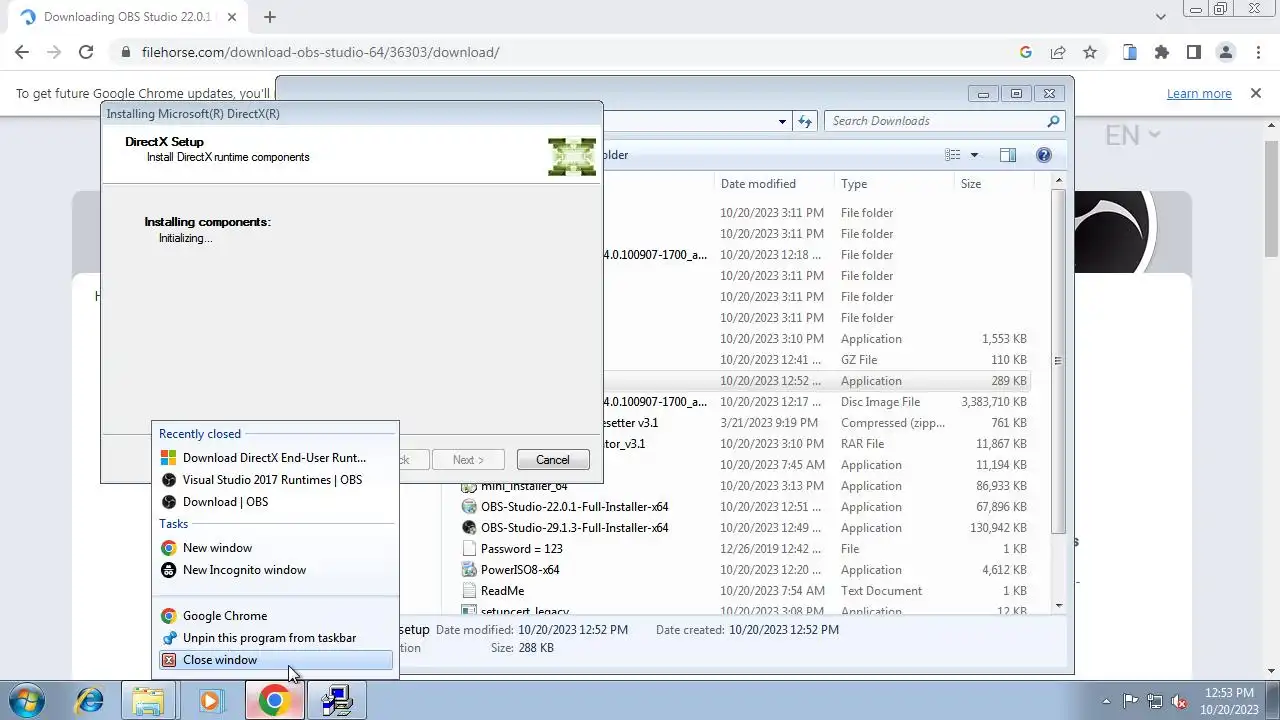Select Unpin this program from taskbar
Image resolution: width=1280 pixels, height=720 pixels.
click(275, 638)
